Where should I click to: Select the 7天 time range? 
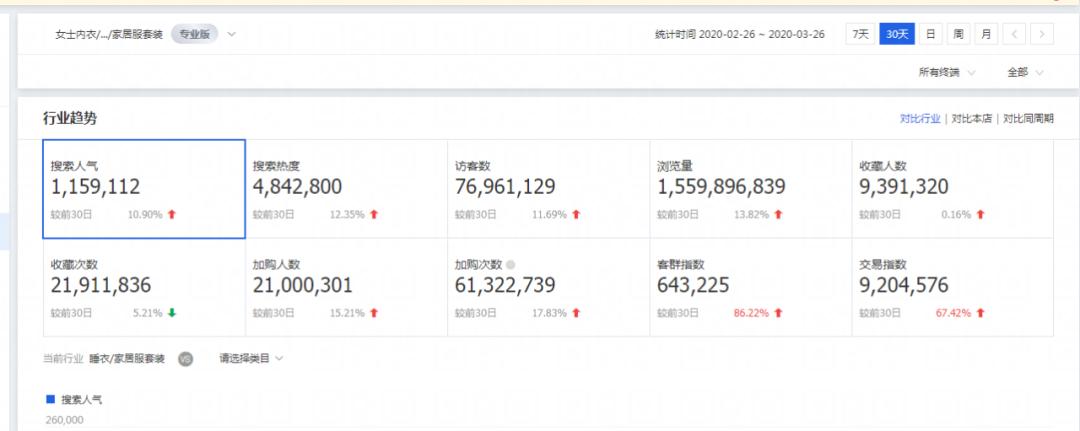[x=860, y=34]
